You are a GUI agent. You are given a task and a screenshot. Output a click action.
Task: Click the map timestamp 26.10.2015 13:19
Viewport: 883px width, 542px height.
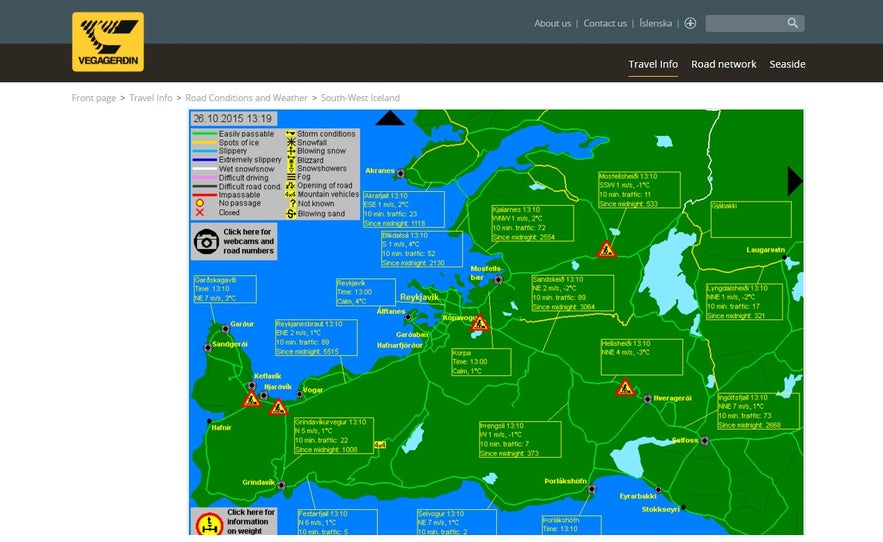[233, 119]
